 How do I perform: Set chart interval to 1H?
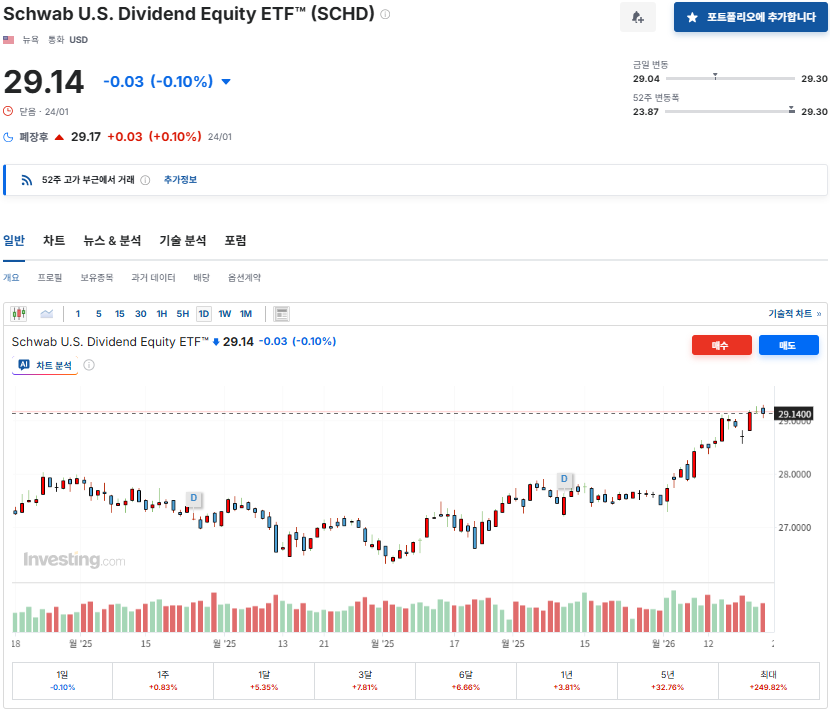tap(161, 314)
